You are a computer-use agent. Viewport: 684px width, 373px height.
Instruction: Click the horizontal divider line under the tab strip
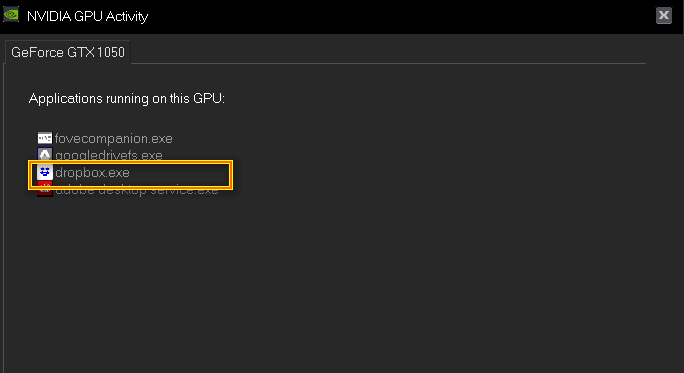tap(388, 64)
